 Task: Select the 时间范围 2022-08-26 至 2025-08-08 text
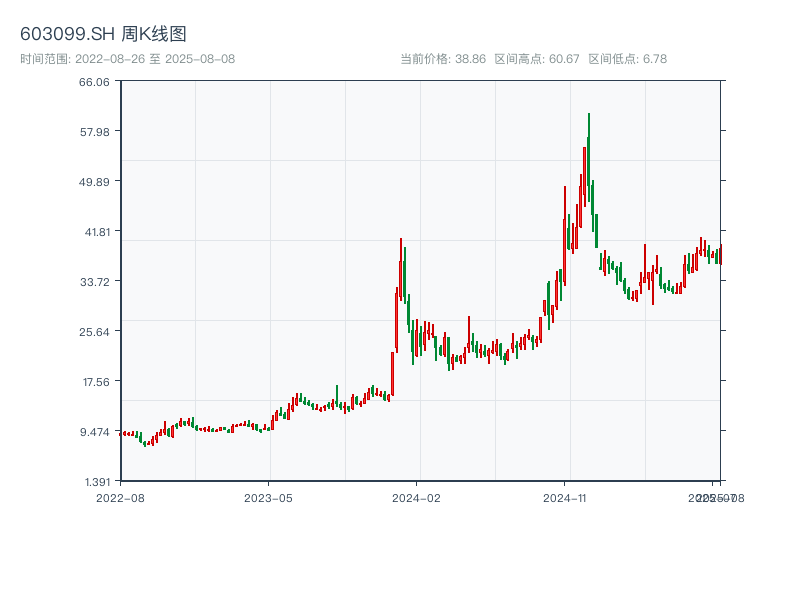click(128, 59)
